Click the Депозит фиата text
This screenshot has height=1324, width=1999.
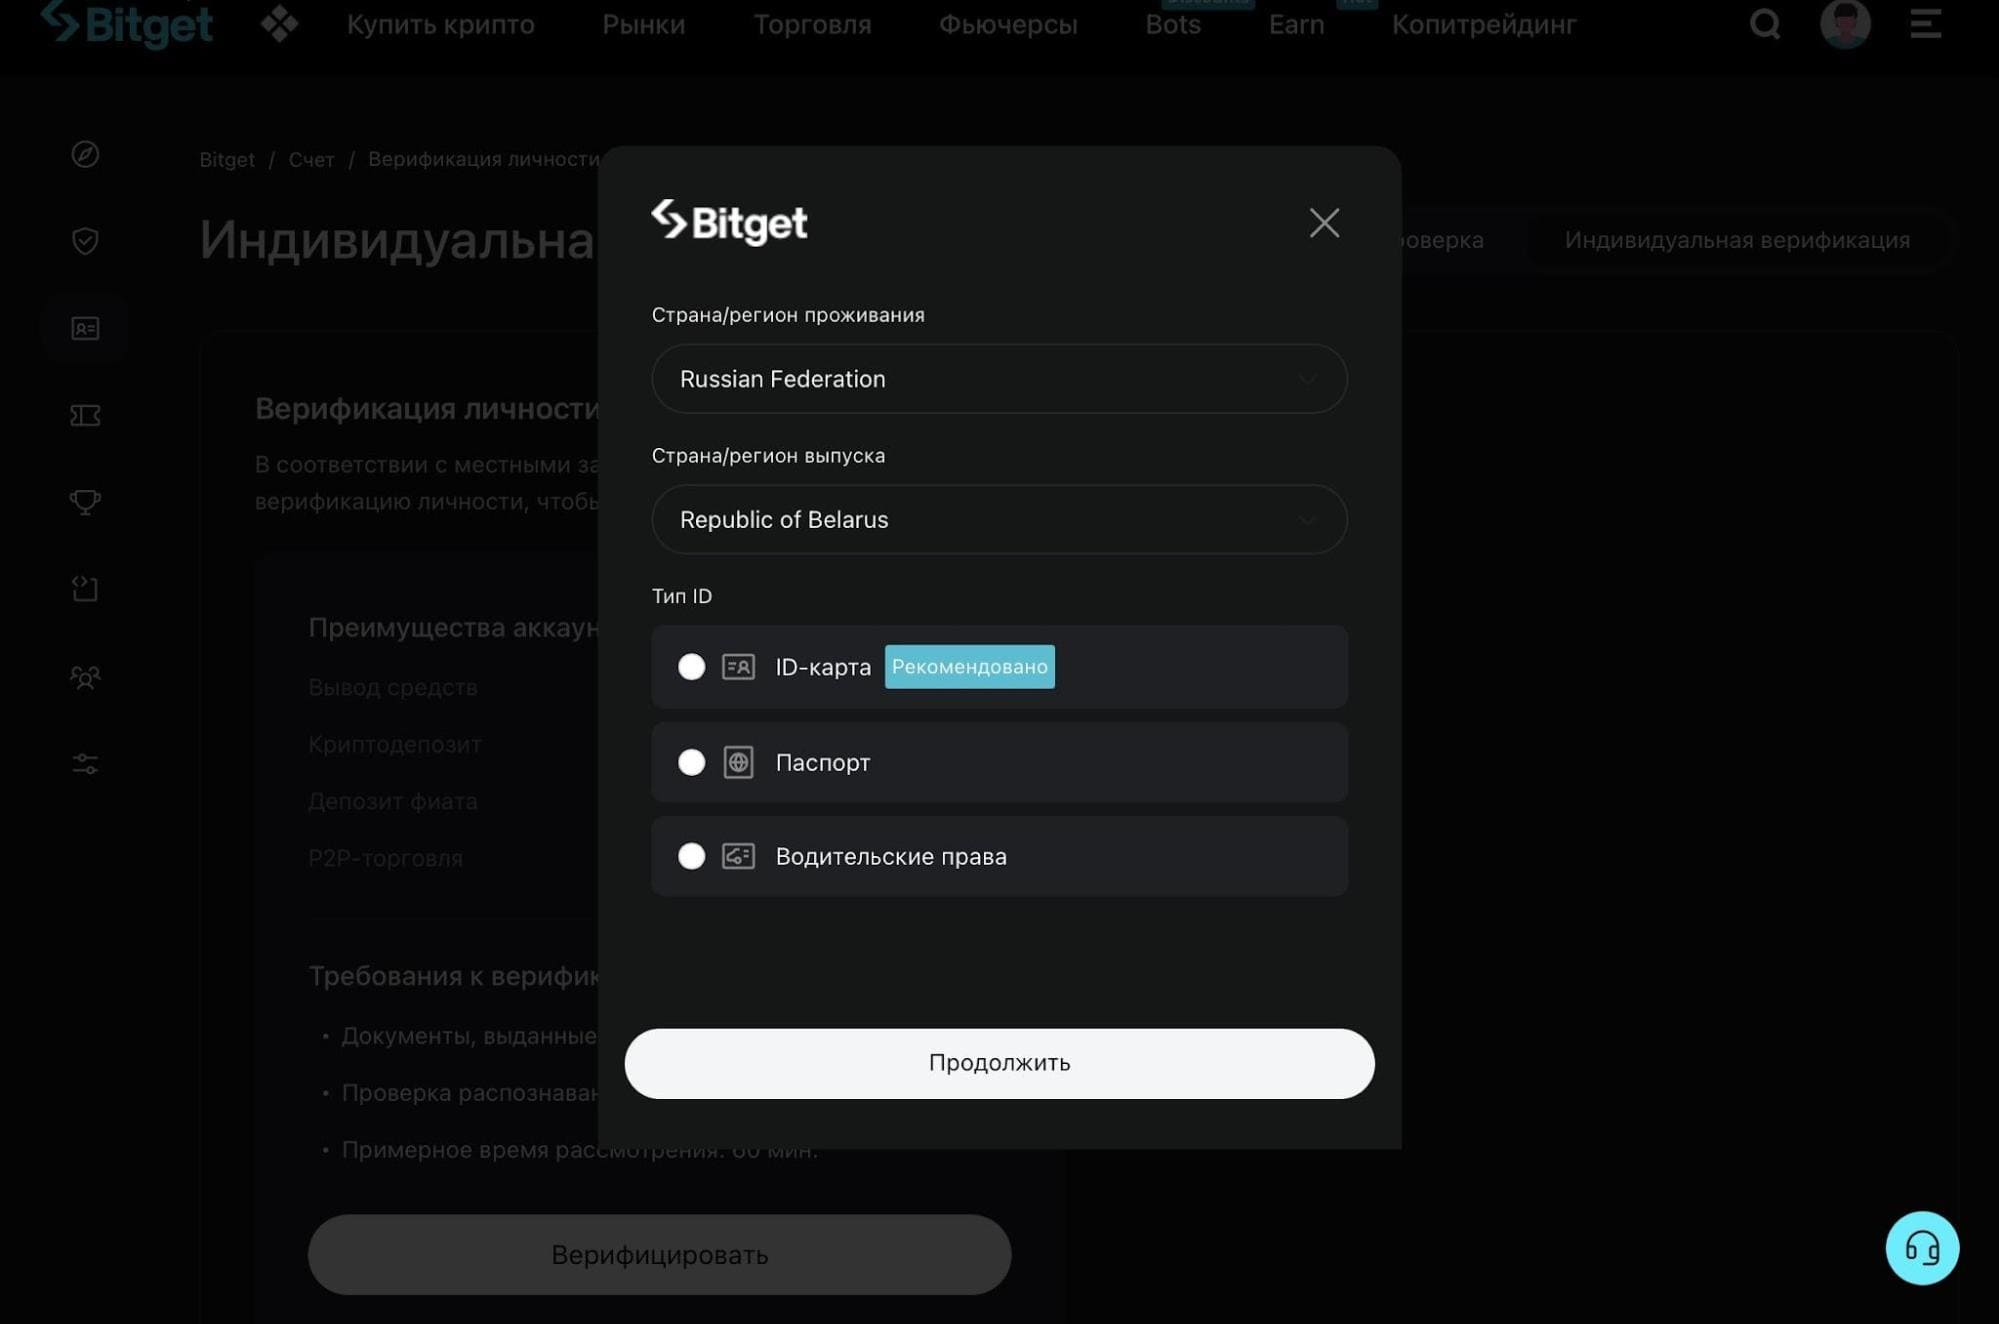point(392,801)
